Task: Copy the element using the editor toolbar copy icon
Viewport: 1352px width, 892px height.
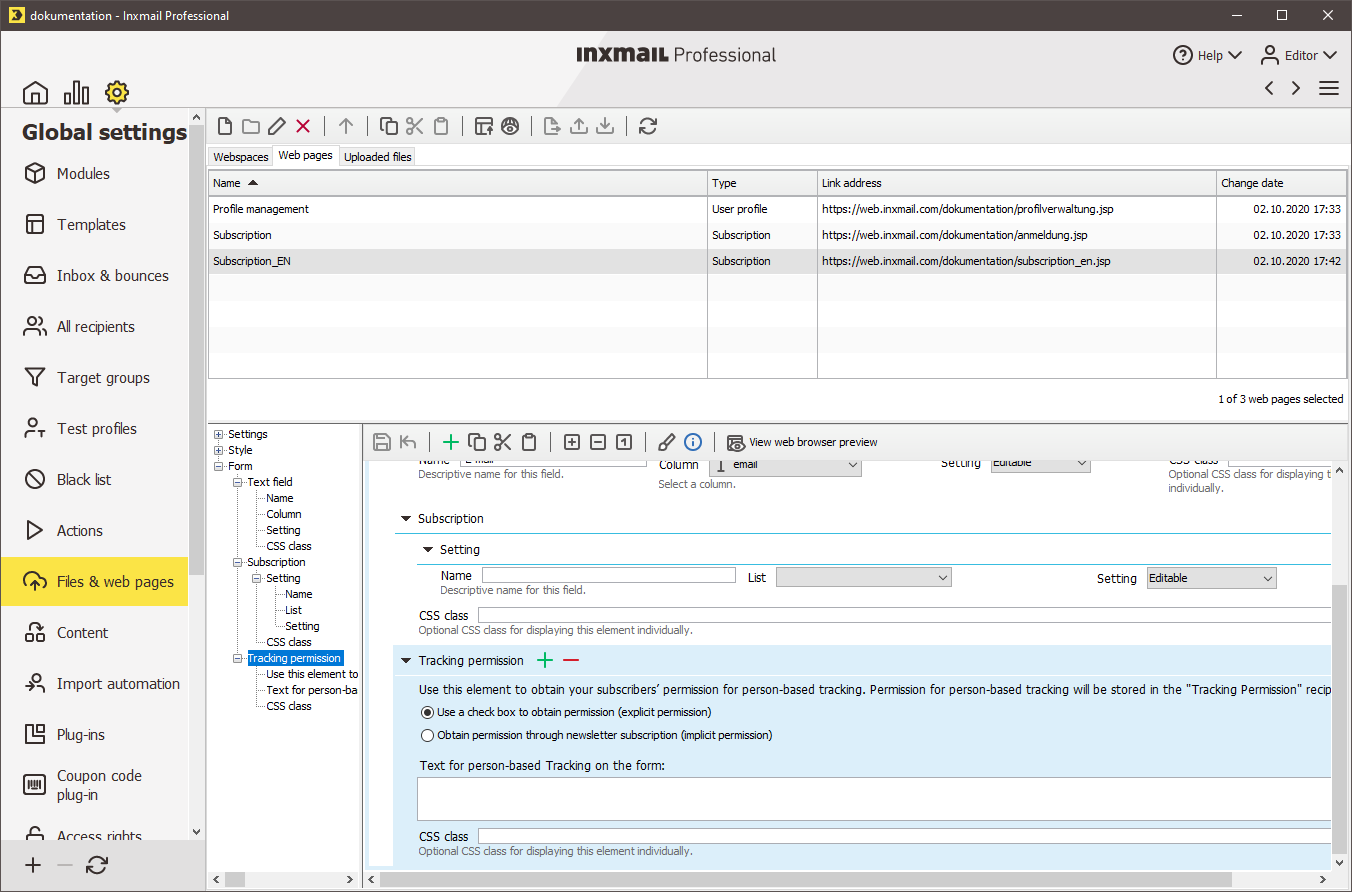Action: 477,442
